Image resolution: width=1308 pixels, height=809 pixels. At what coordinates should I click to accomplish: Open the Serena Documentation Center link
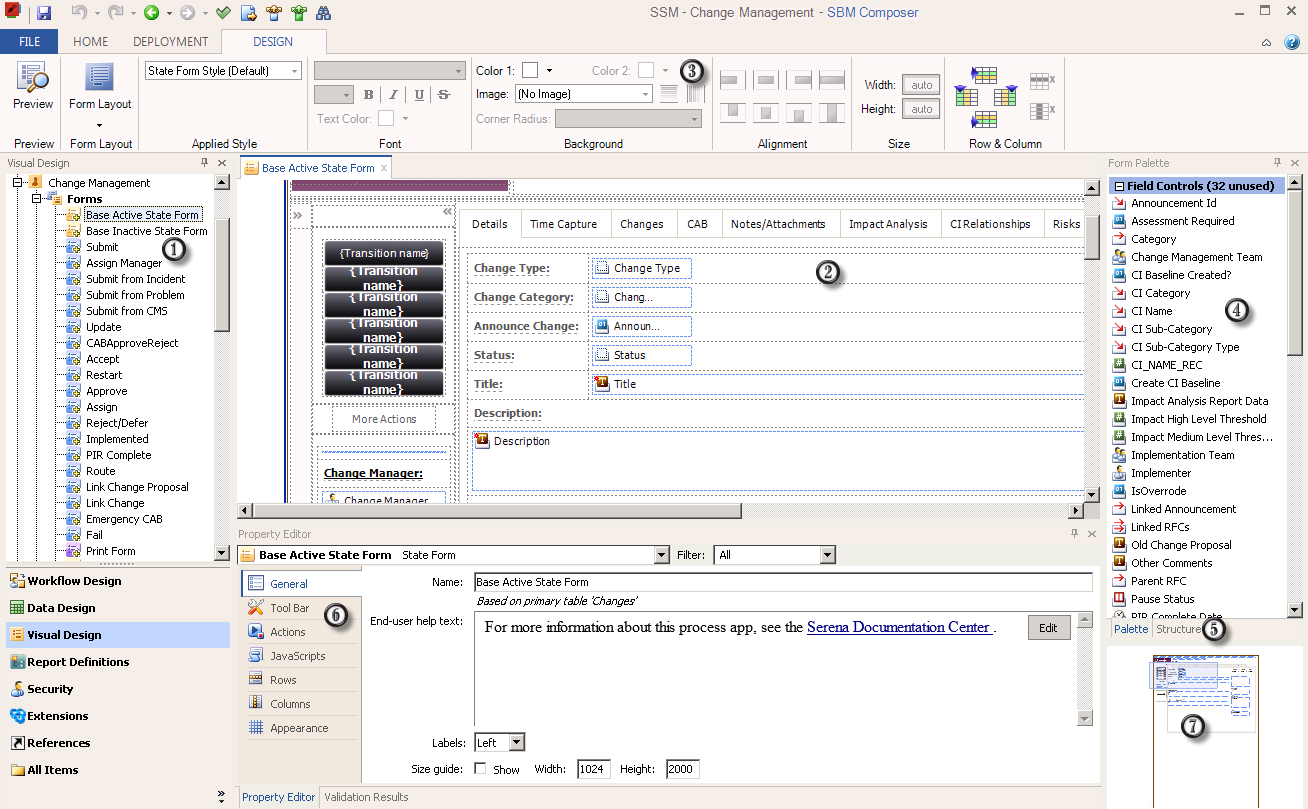point(898,627)
